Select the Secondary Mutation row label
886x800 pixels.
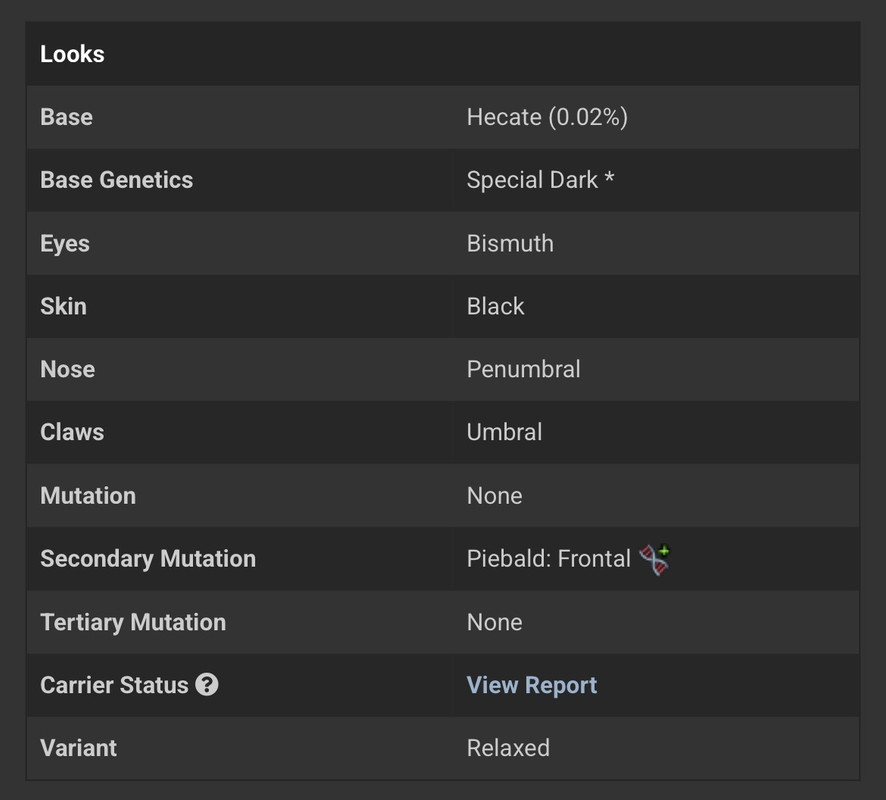pyautogui.click(x=148, y=559)
